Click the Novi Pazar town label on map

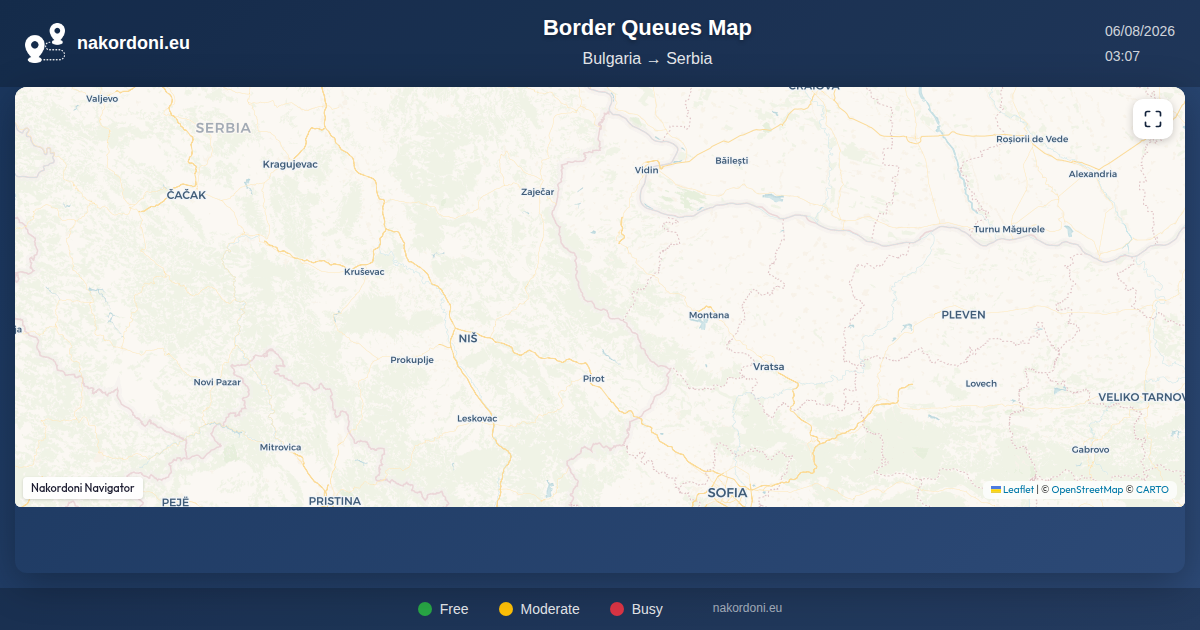click(x=217, y=382)
